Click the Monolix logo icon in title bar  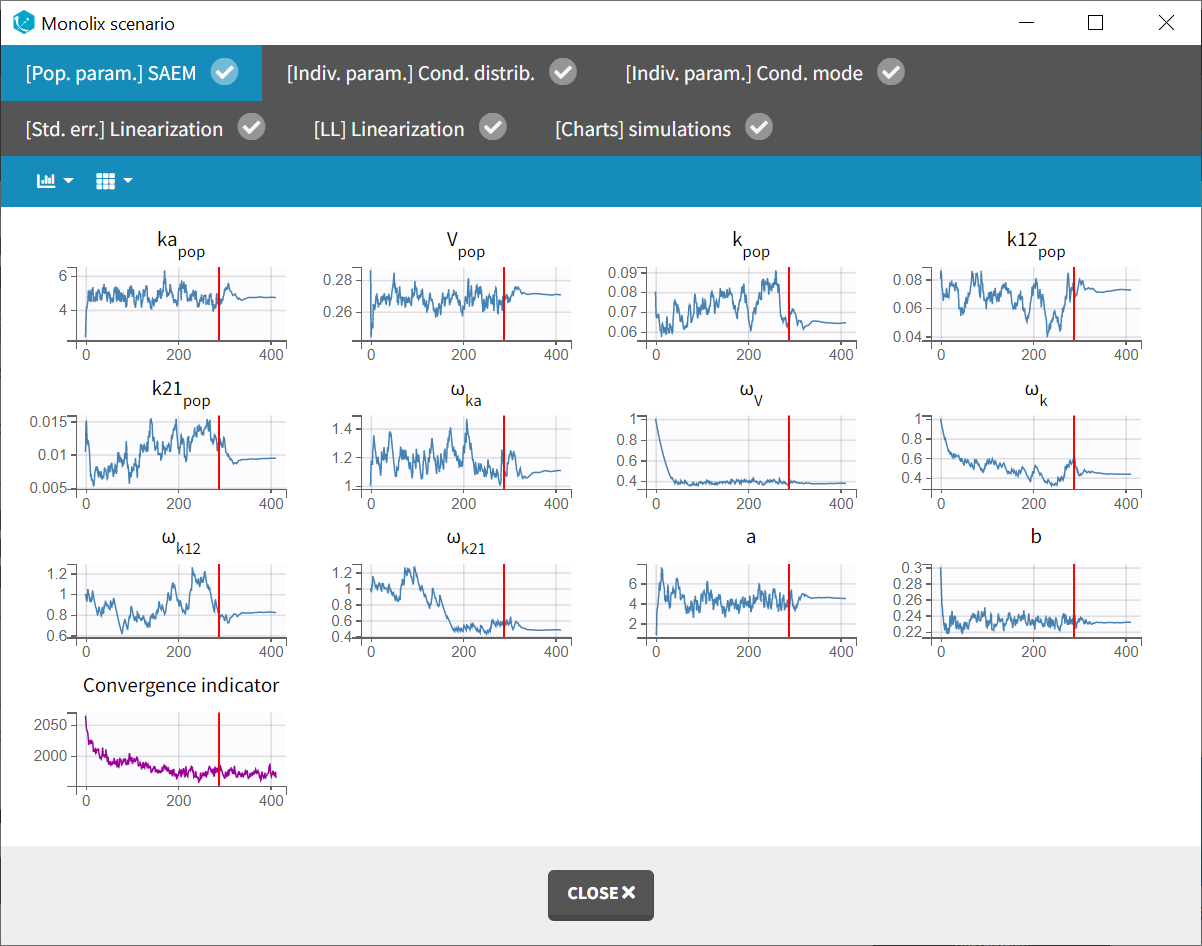pyautogui.click(x=23, y=22)
